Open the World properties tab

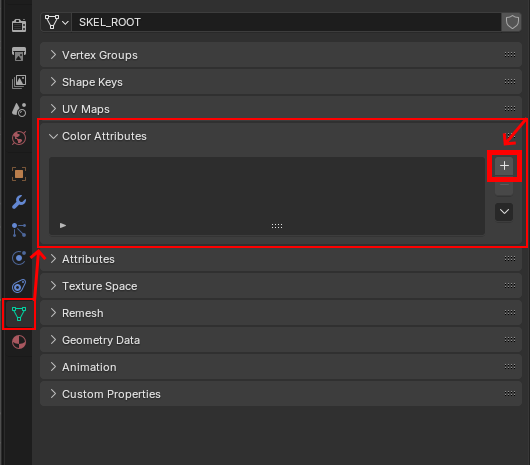19,138
